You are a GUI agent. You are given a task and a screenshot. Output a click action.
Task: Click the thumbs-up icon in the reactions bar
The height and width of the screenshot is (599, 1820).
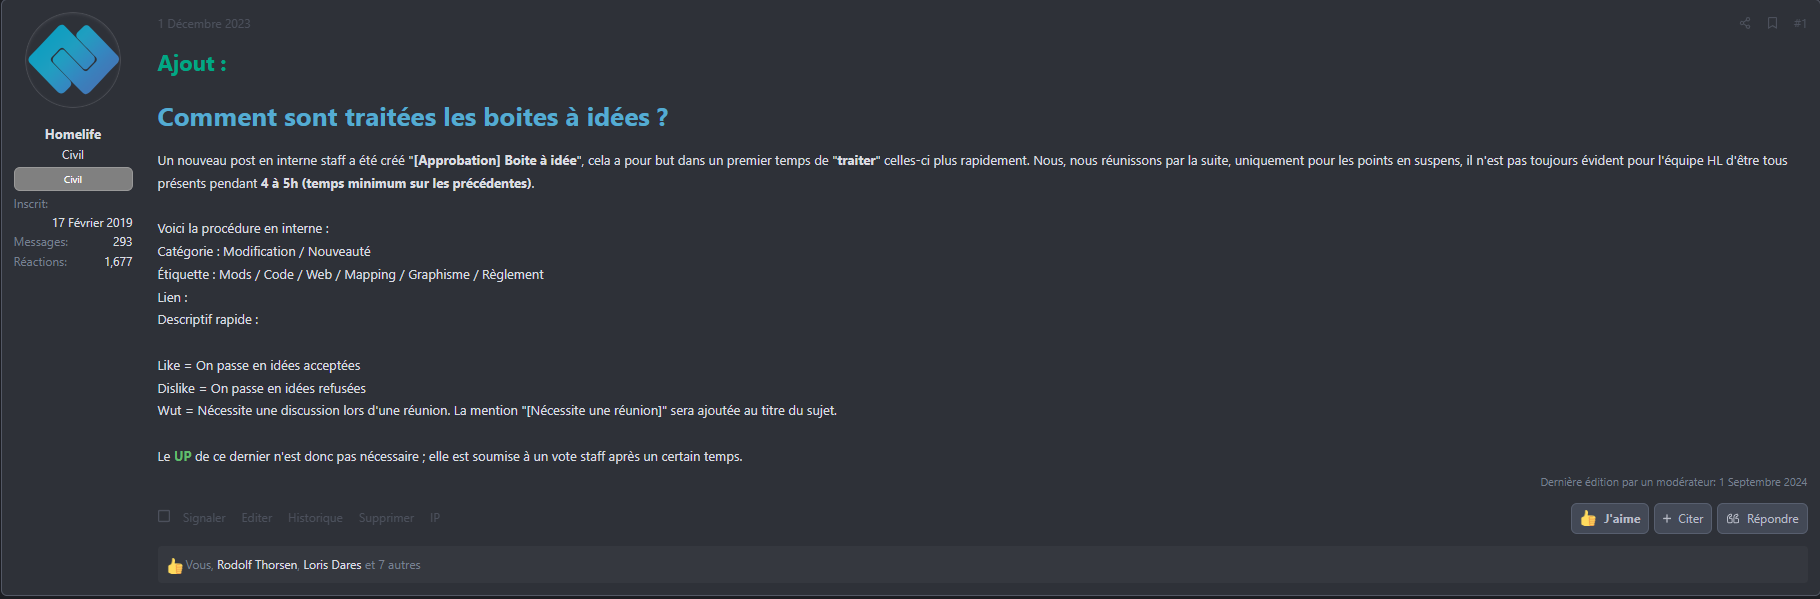(175, 566)
